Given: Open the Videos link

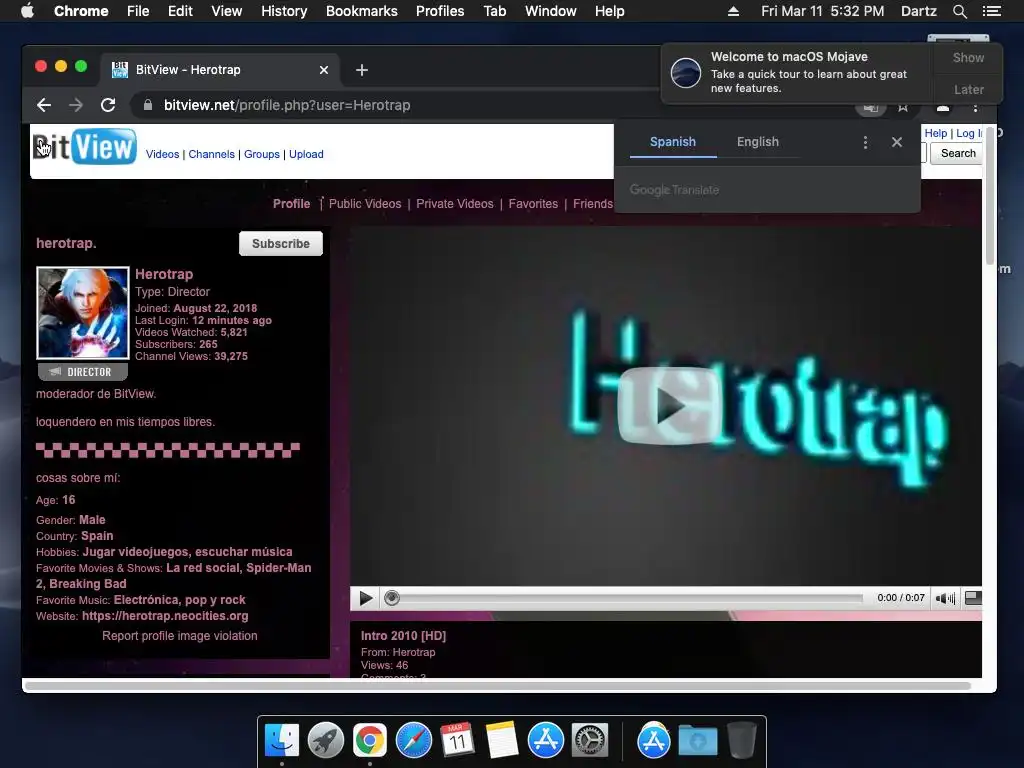Looking at the screenshot, I should click(x=162, y=154).
